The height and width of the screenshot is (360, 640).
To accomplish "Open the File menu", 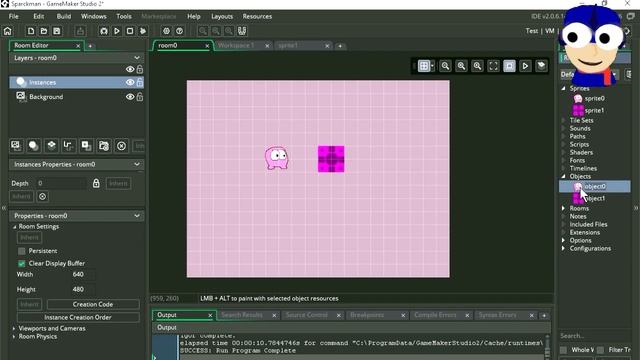I will pyautogui.click(x=13, y=16).
